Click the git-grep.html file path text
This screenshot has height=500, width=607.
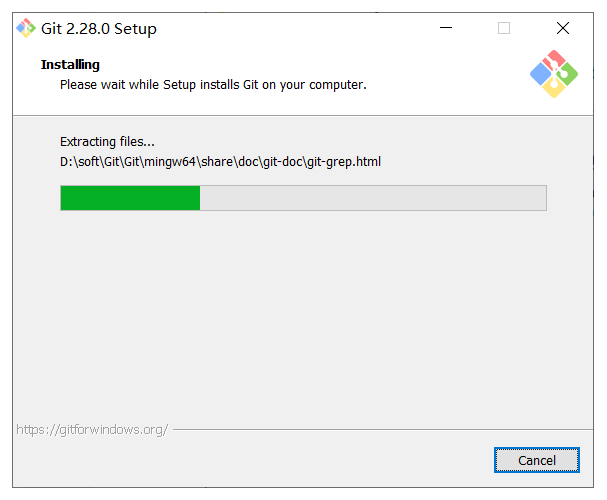point(220,162)
